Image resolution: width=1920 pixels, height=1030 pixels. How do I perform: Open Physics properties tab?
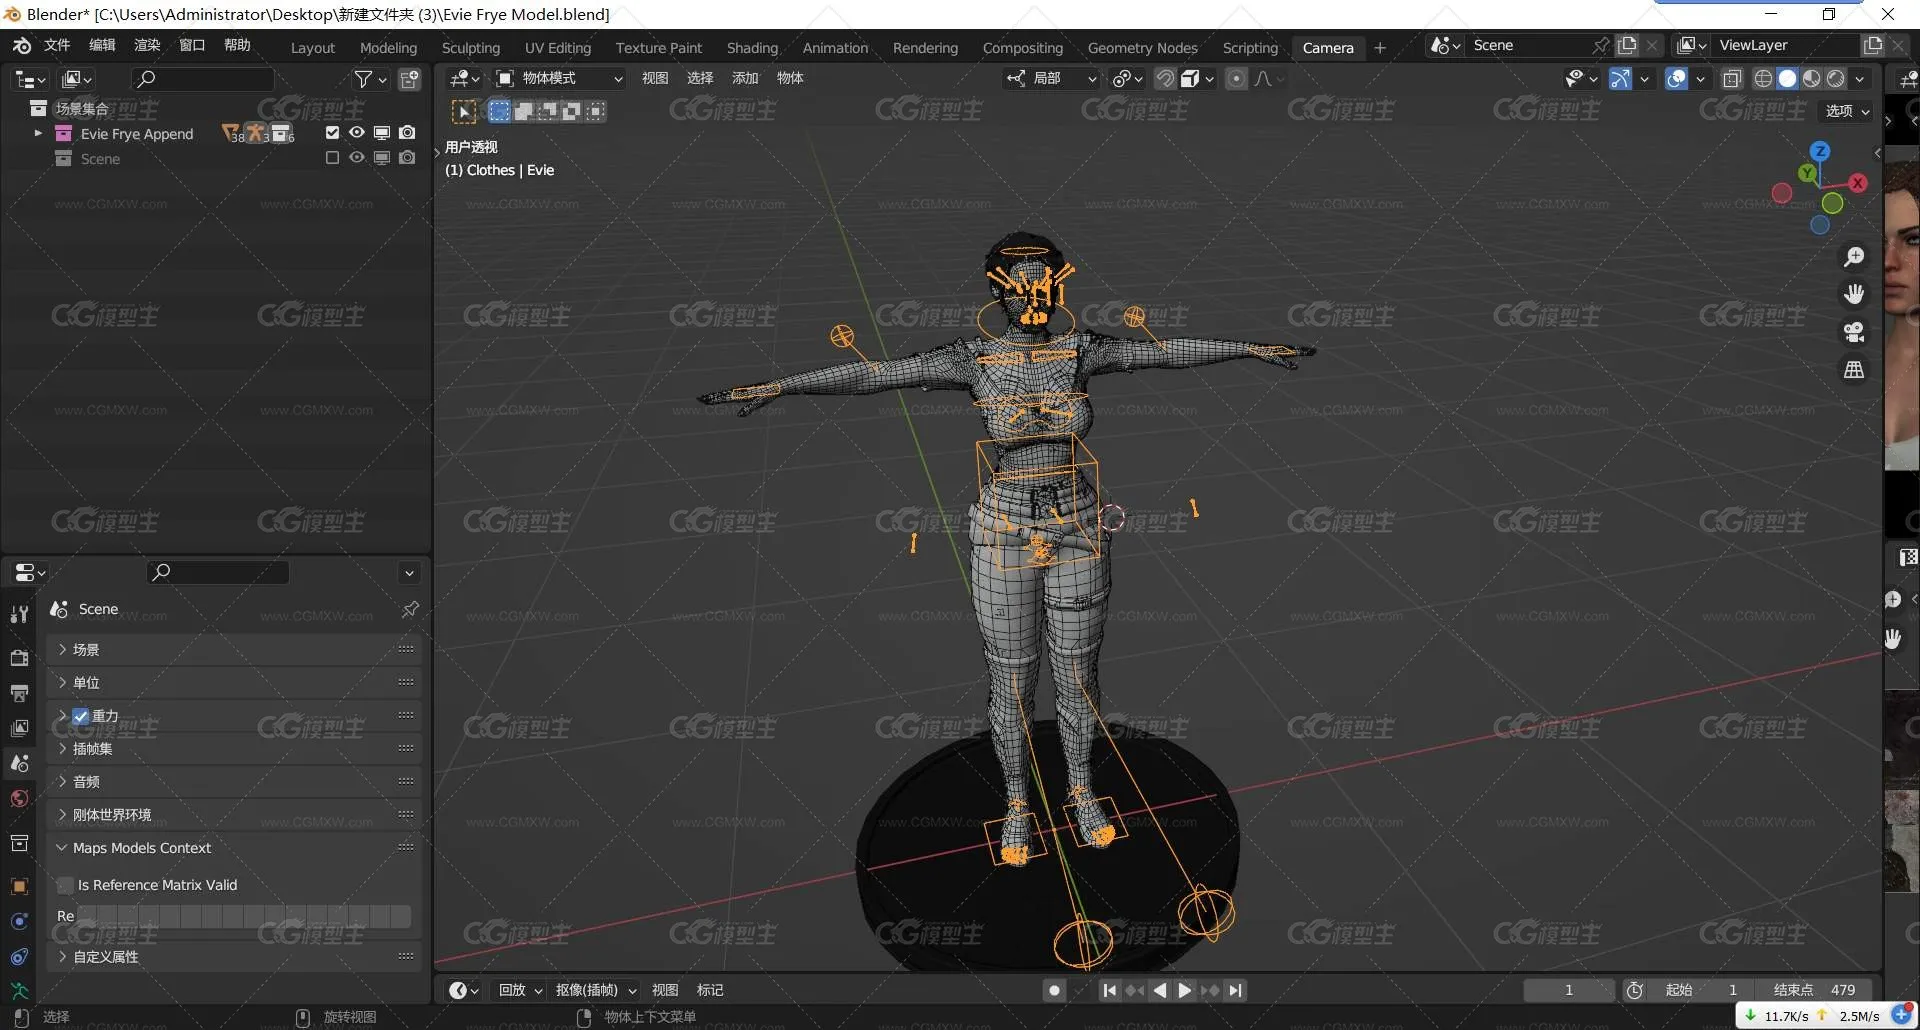point(19,921)
